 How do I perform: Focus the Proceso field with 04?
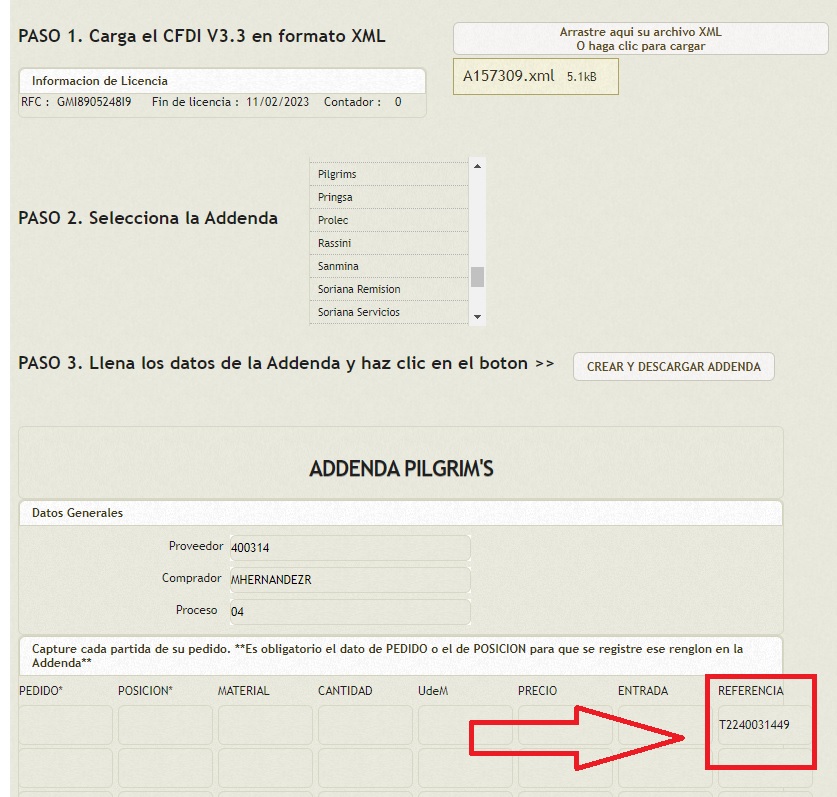pos(350,612)
